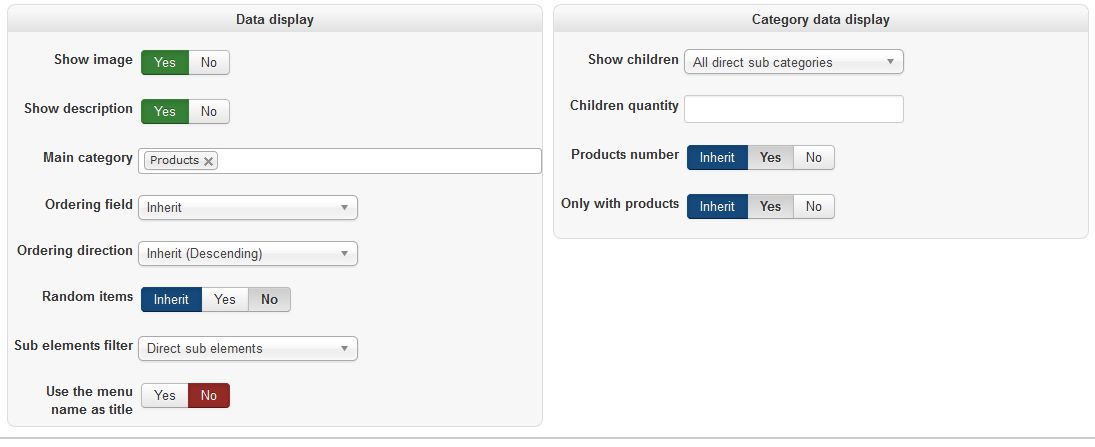Expand the Ordering direction dropdown

click(247, 254)
